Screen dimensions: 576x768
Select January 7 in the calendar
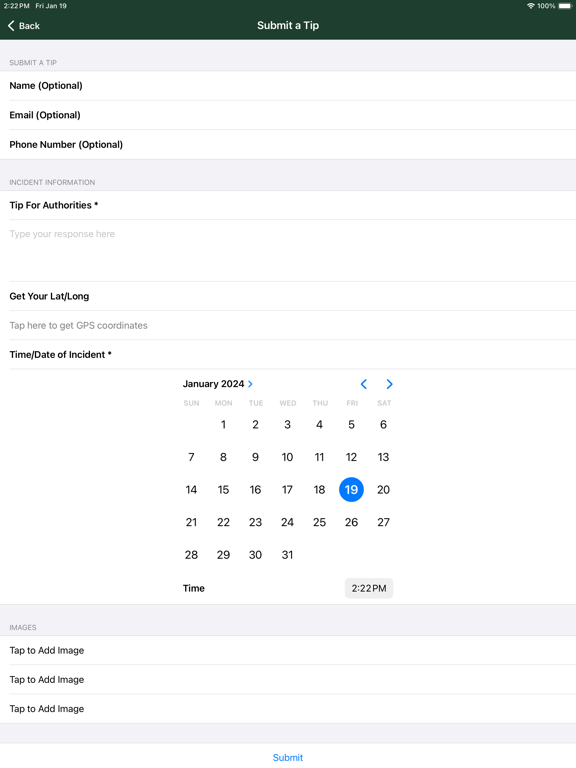coord(192,457)
